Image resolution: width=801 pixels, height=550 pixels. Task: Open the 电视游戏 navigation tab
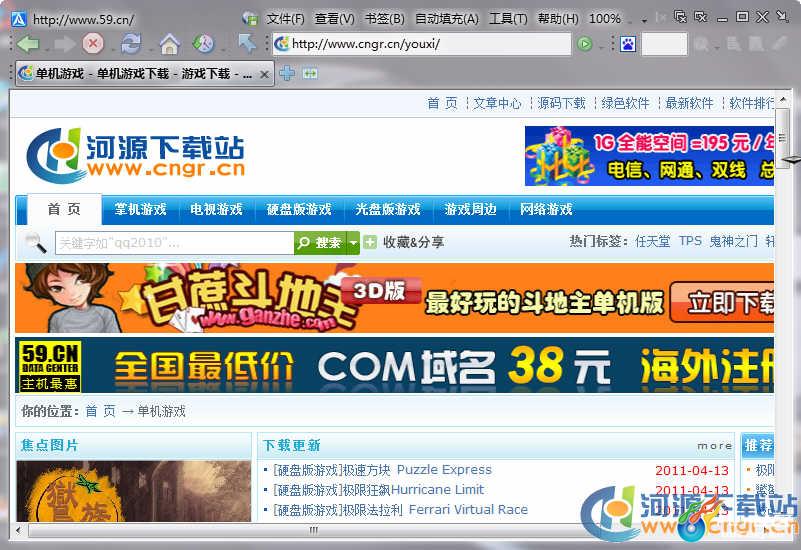point(216,209)
